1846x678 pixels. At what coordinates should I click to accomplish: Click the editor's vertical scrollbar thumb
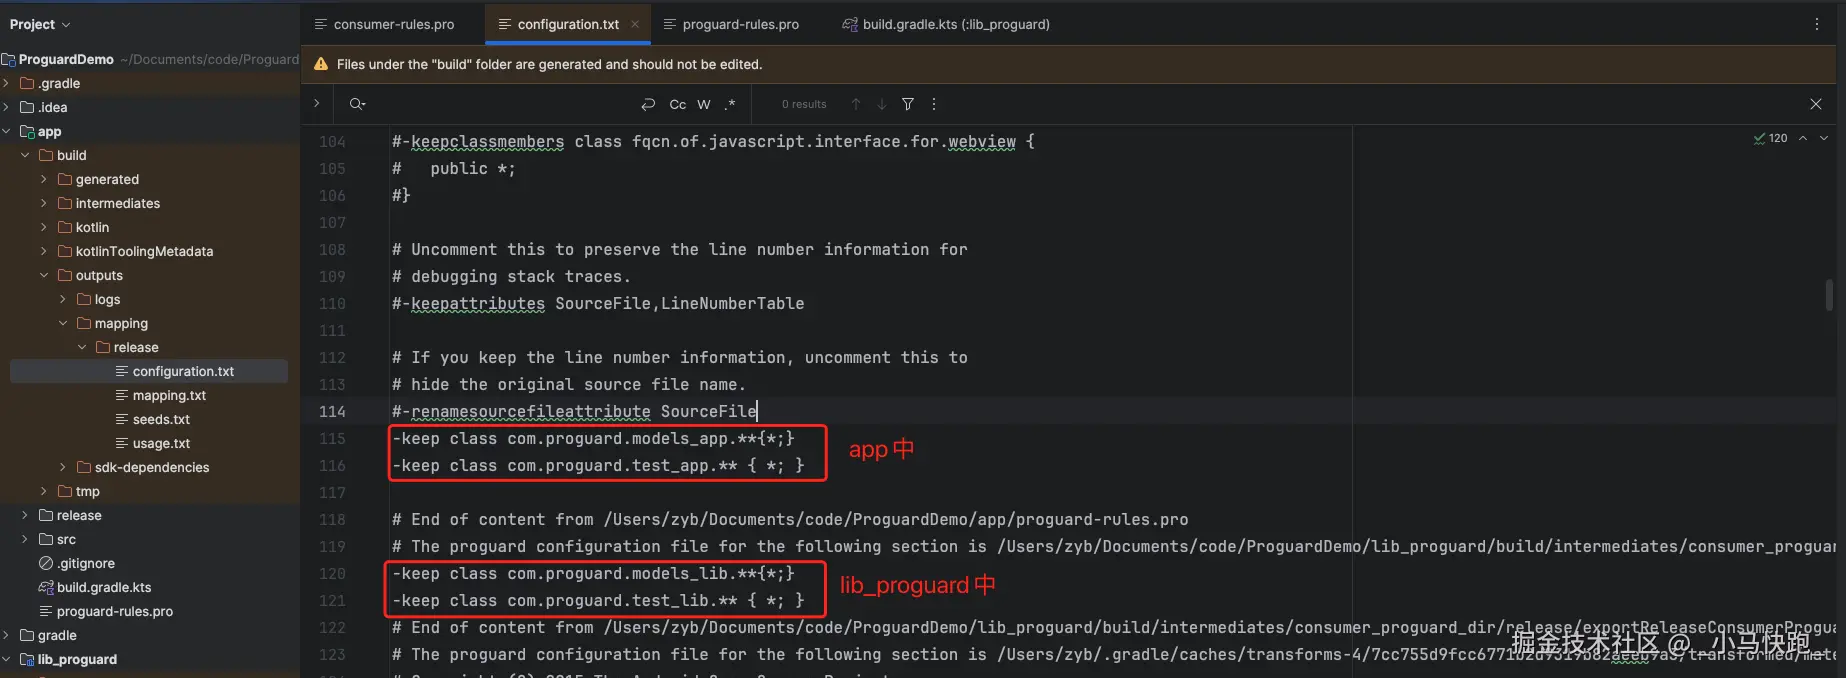(x=1829, y=295)
